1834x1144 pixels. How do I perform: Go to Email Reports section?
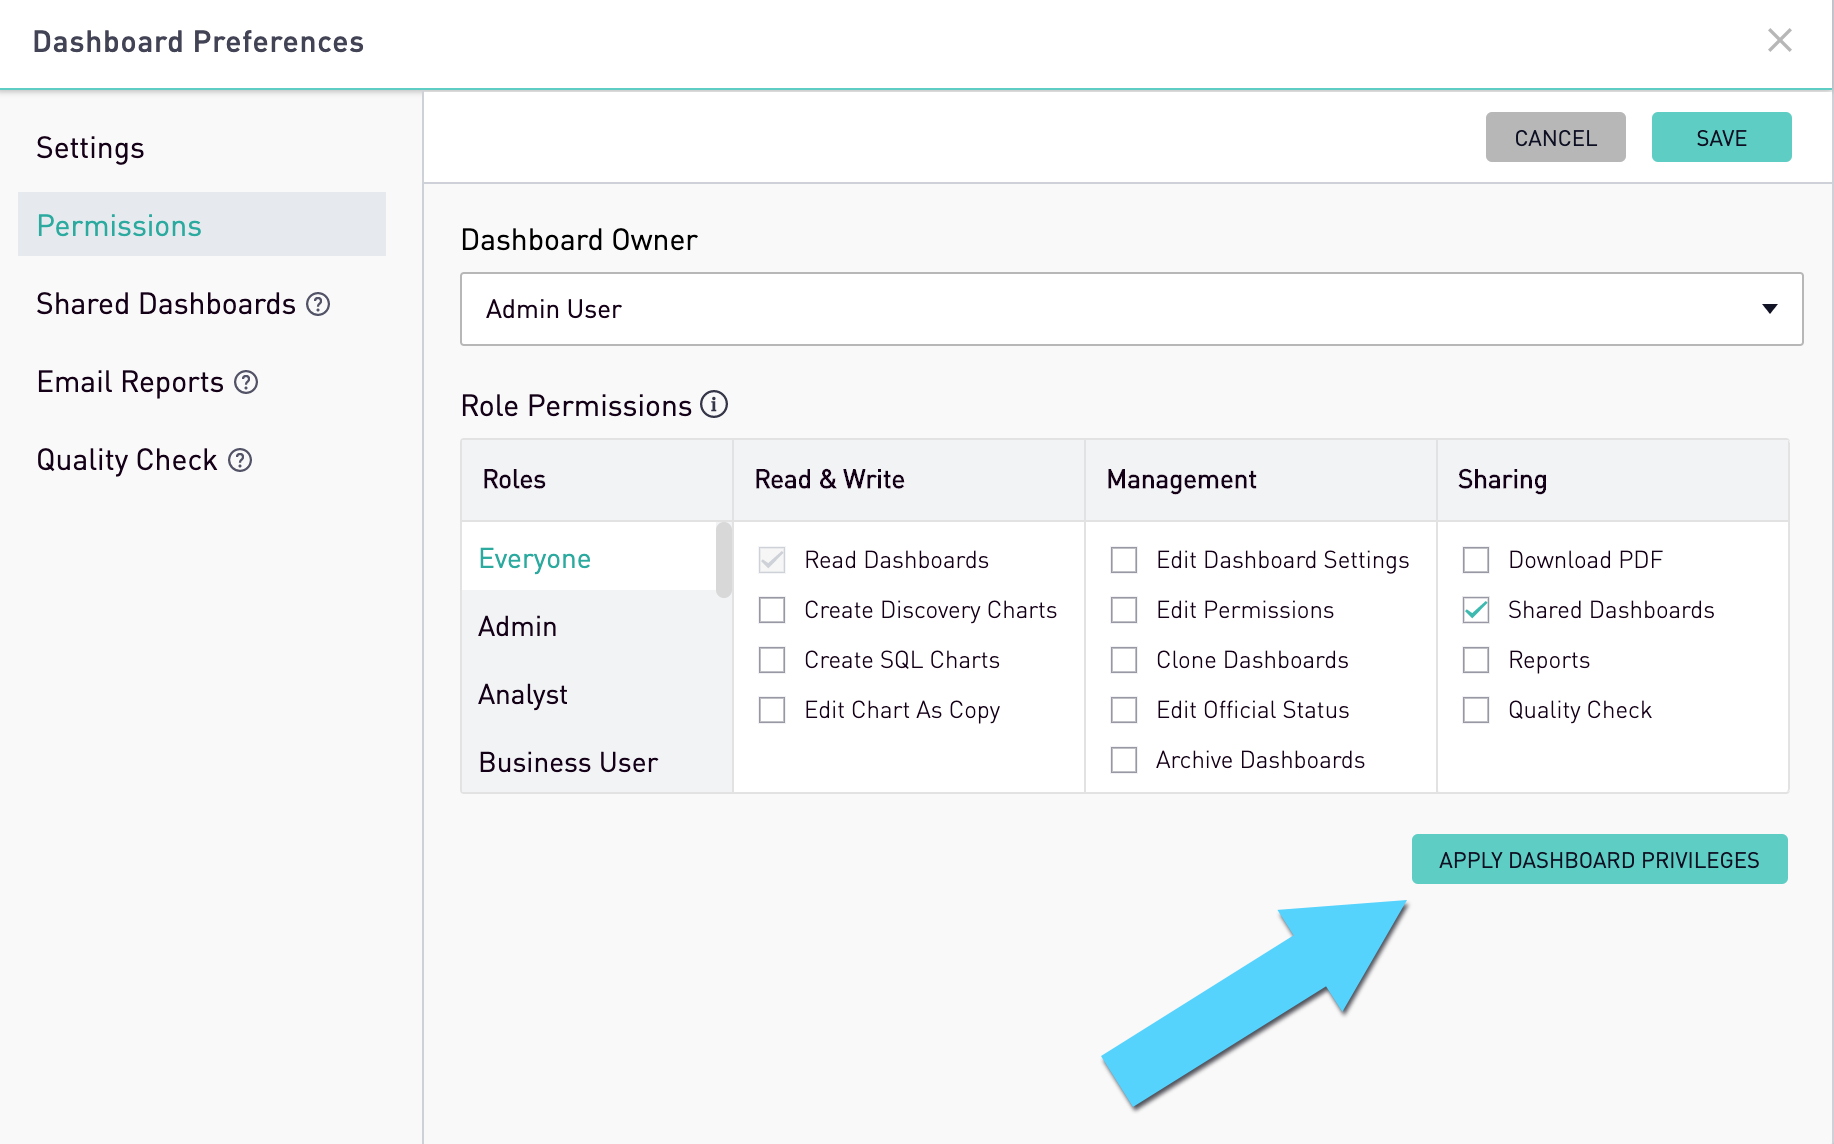point(130,382)
